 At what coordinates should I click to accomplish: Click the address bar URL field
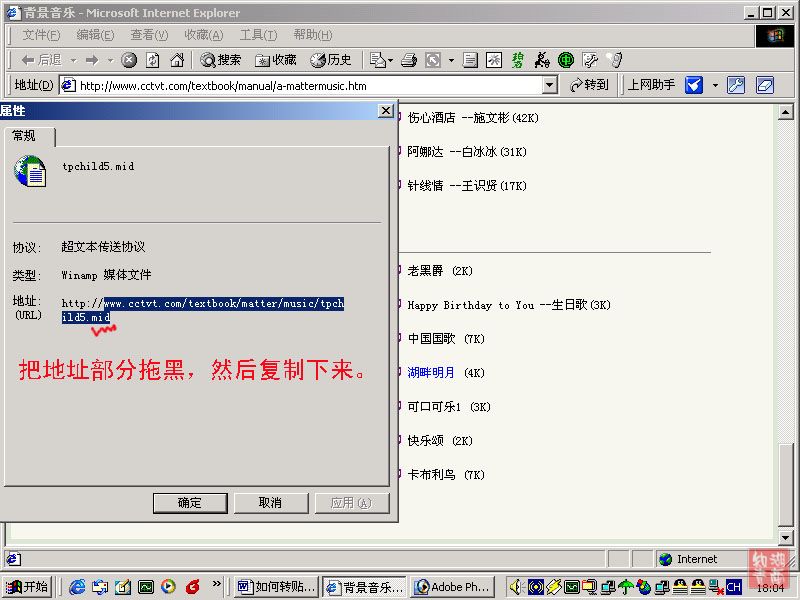pos(300,86)
